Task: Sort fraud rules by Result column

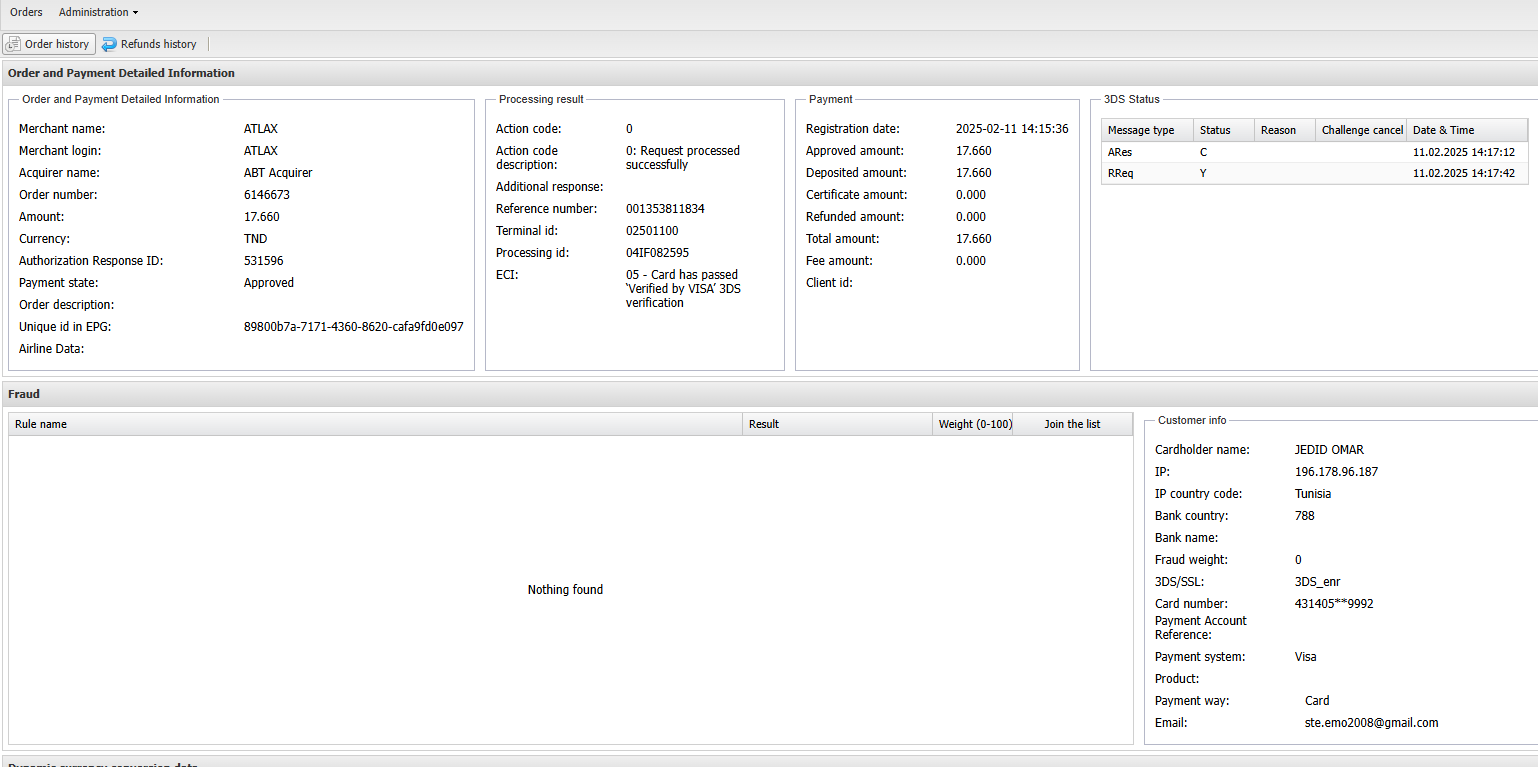Action: tap(764, 424)
